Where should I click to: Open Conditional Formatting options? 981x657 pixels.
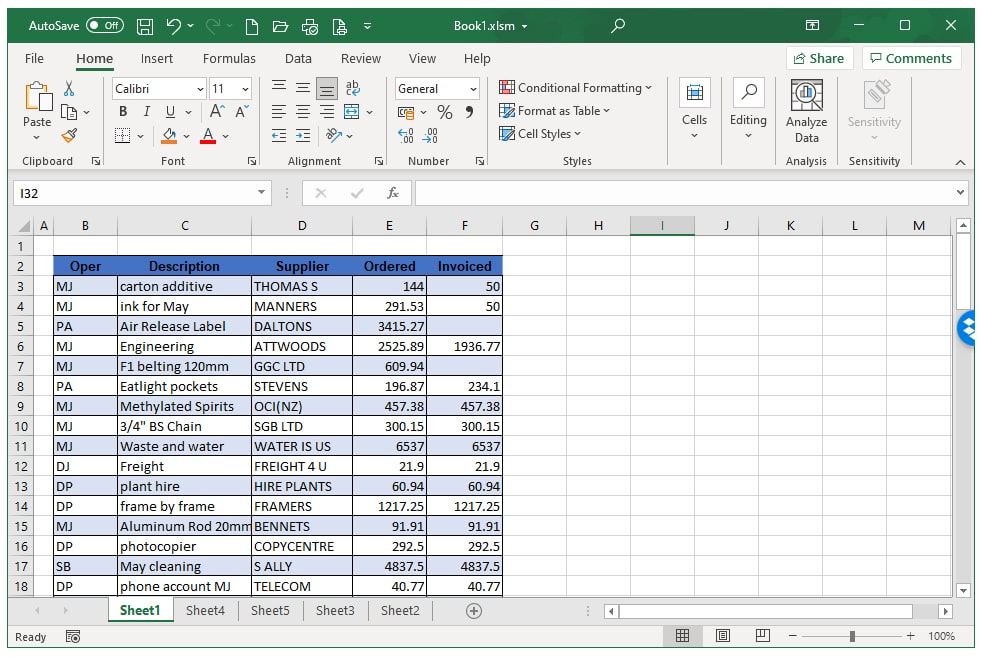575,87
